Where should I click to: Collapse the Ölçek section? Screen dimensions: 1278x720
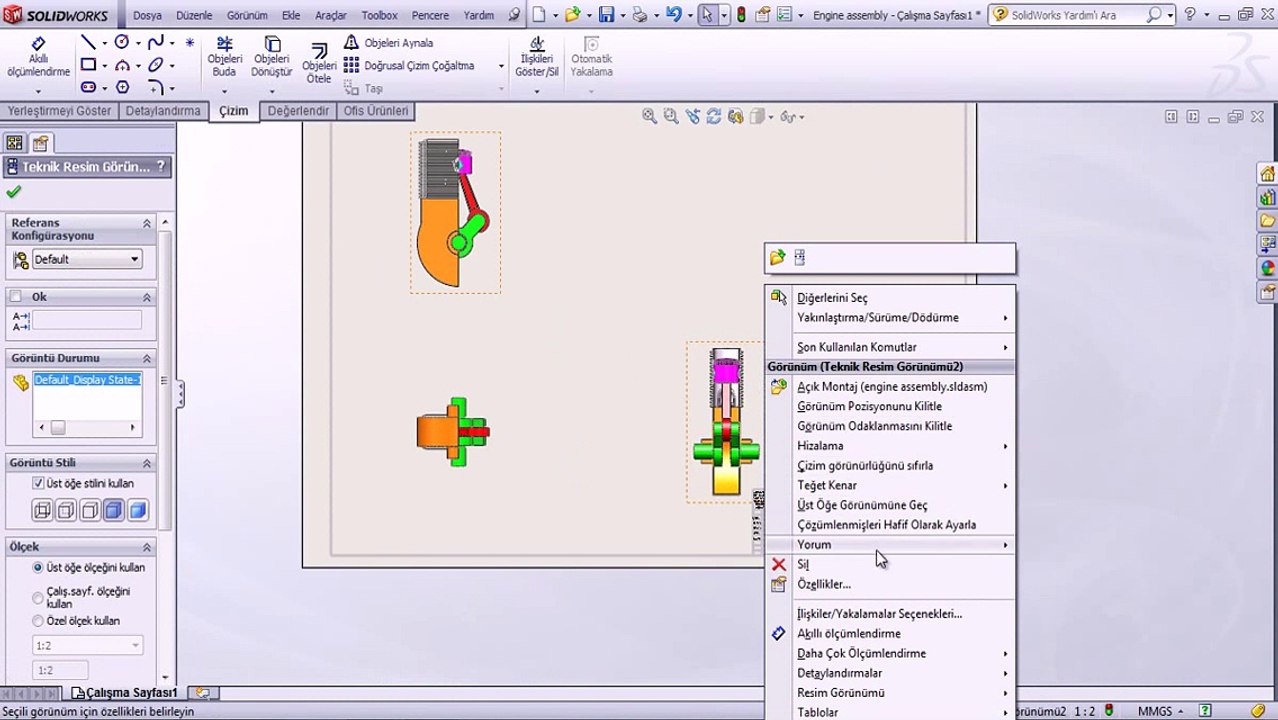pyautogui.click(x=146, y=547)
